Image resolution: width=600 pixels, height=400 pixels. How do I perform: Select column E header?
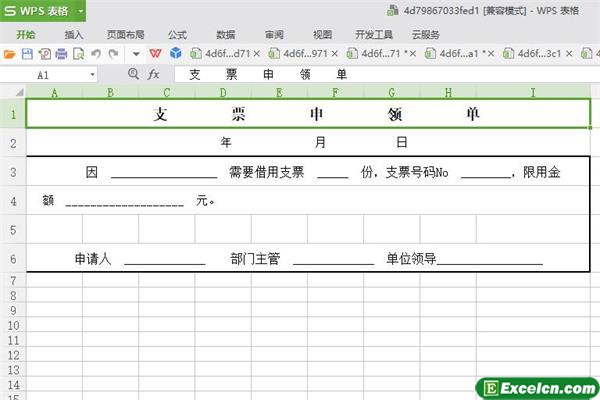coord(279,93)
